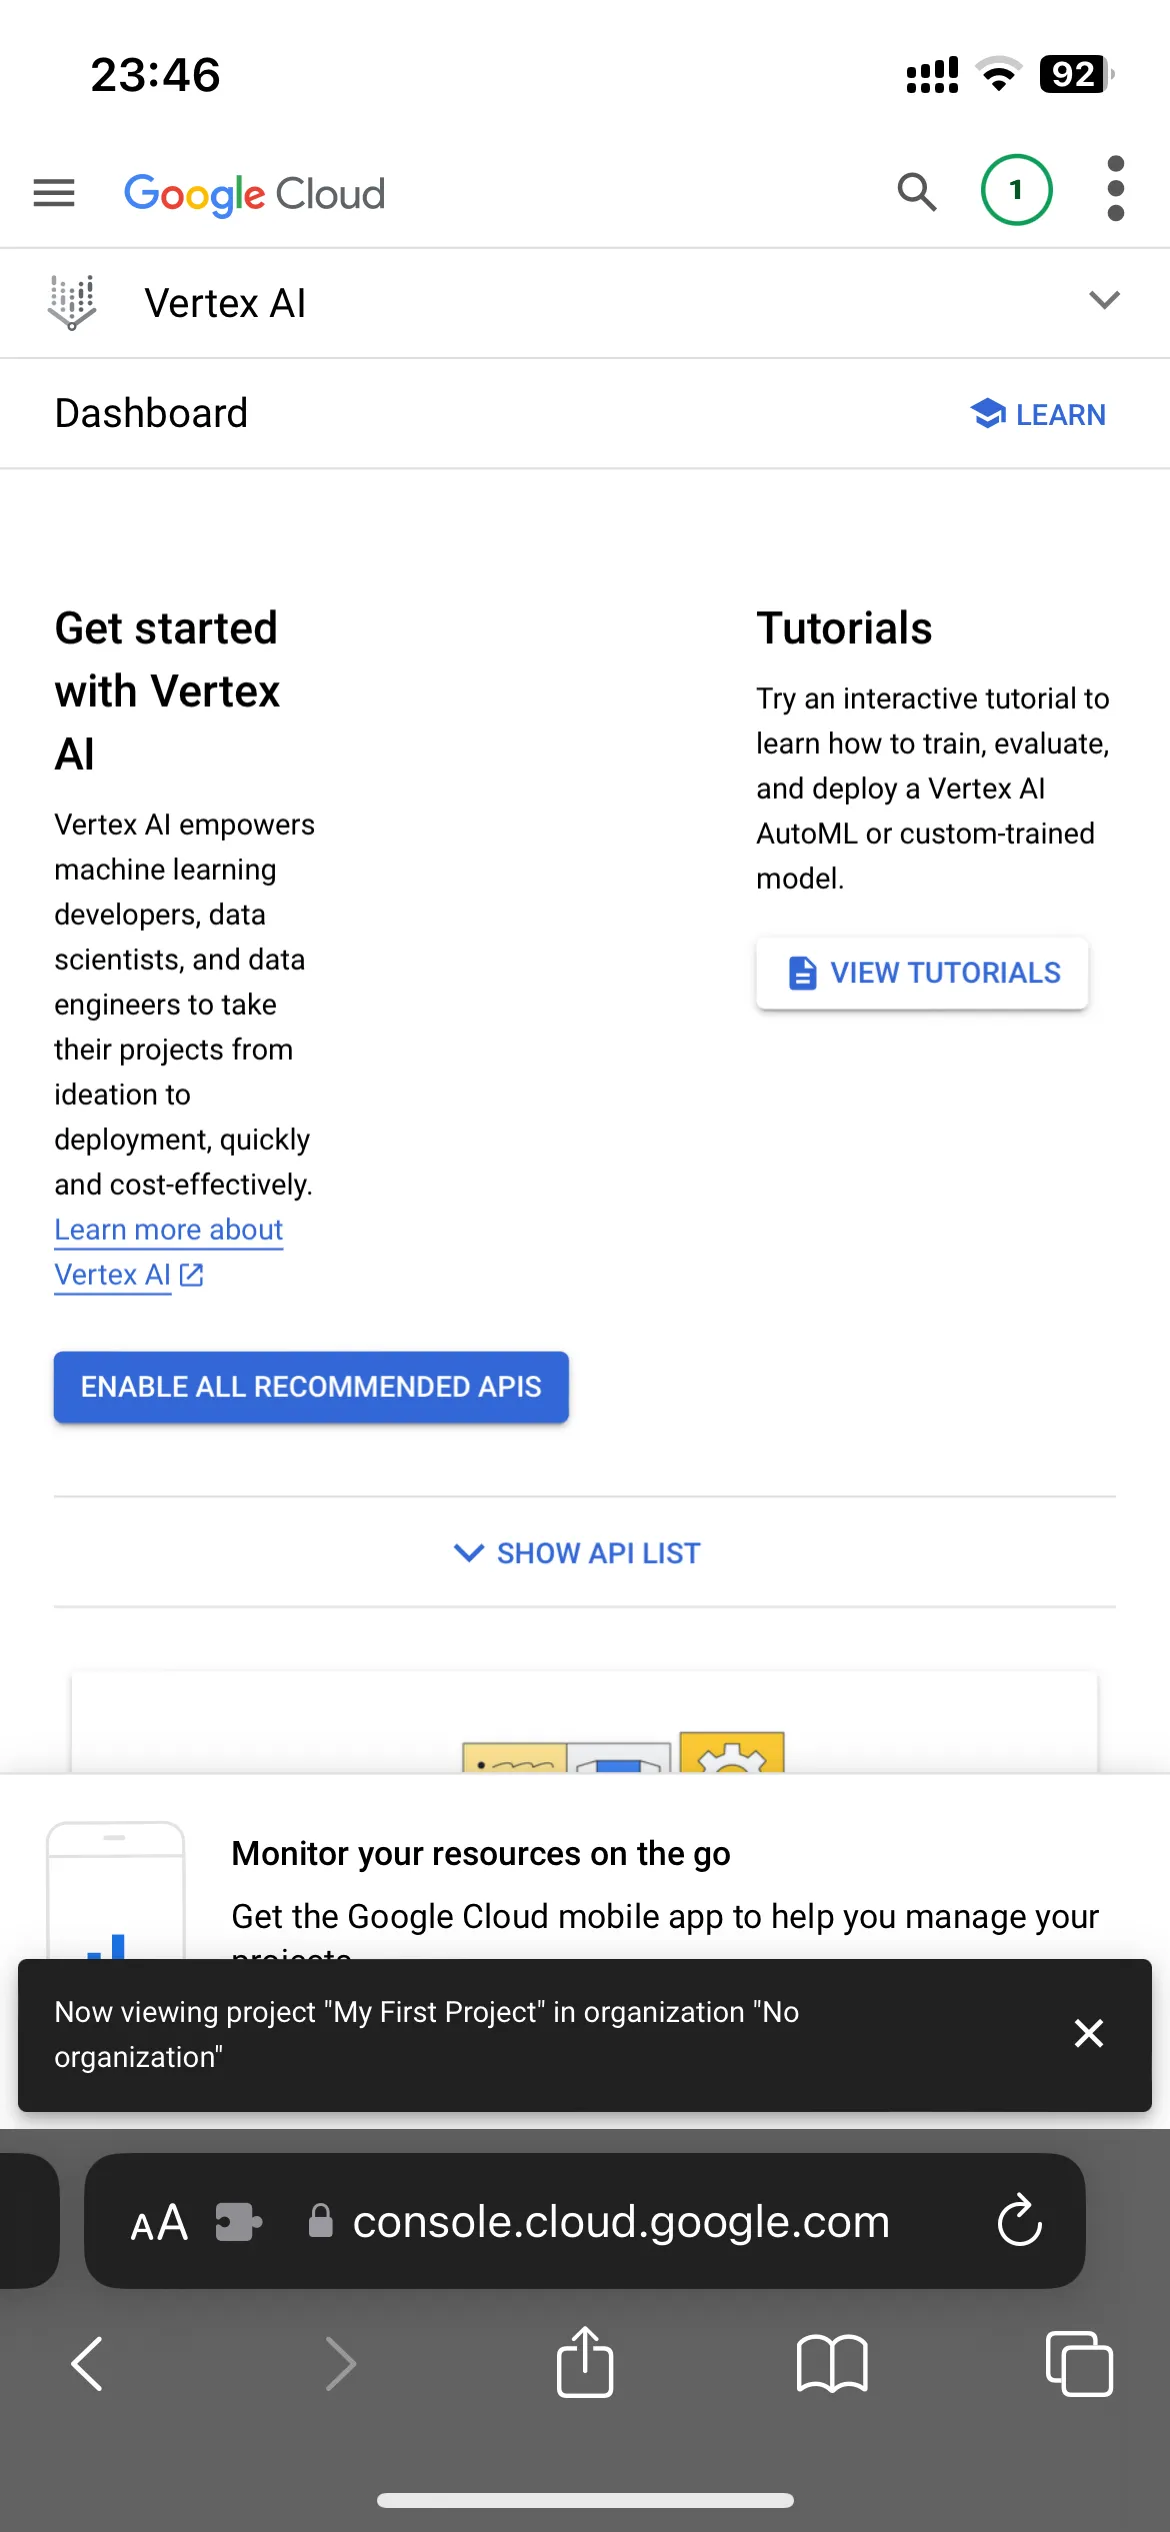1170x2532 pixels.
Task: Open the Learn more about Vertex AI link
Action: [168, 1252]
